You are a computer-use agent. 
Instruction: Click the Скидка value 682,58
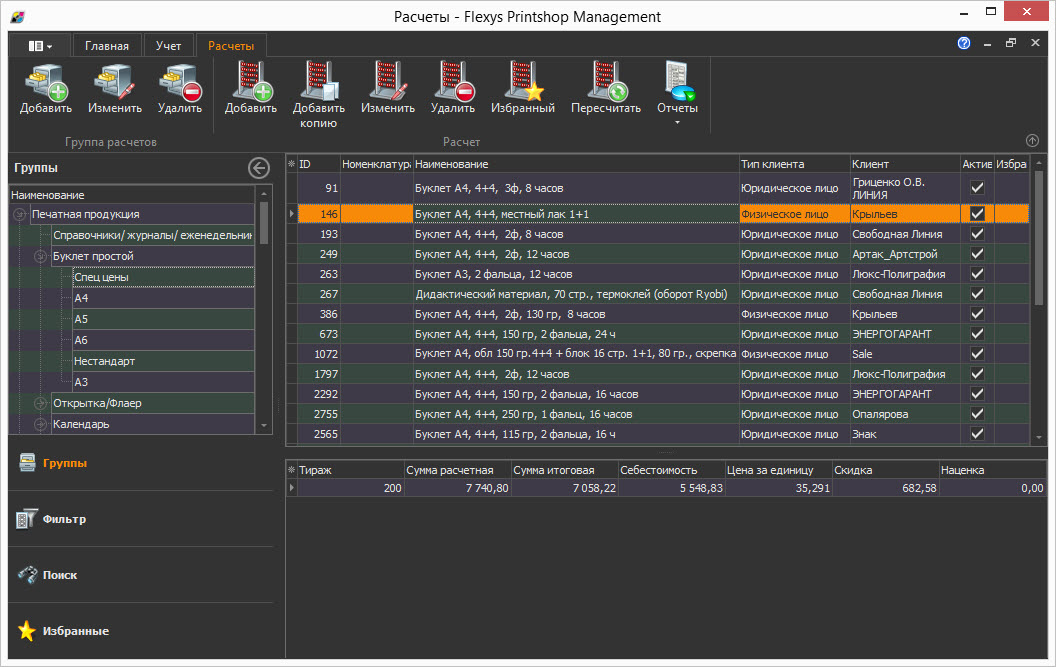coord(886,488)
